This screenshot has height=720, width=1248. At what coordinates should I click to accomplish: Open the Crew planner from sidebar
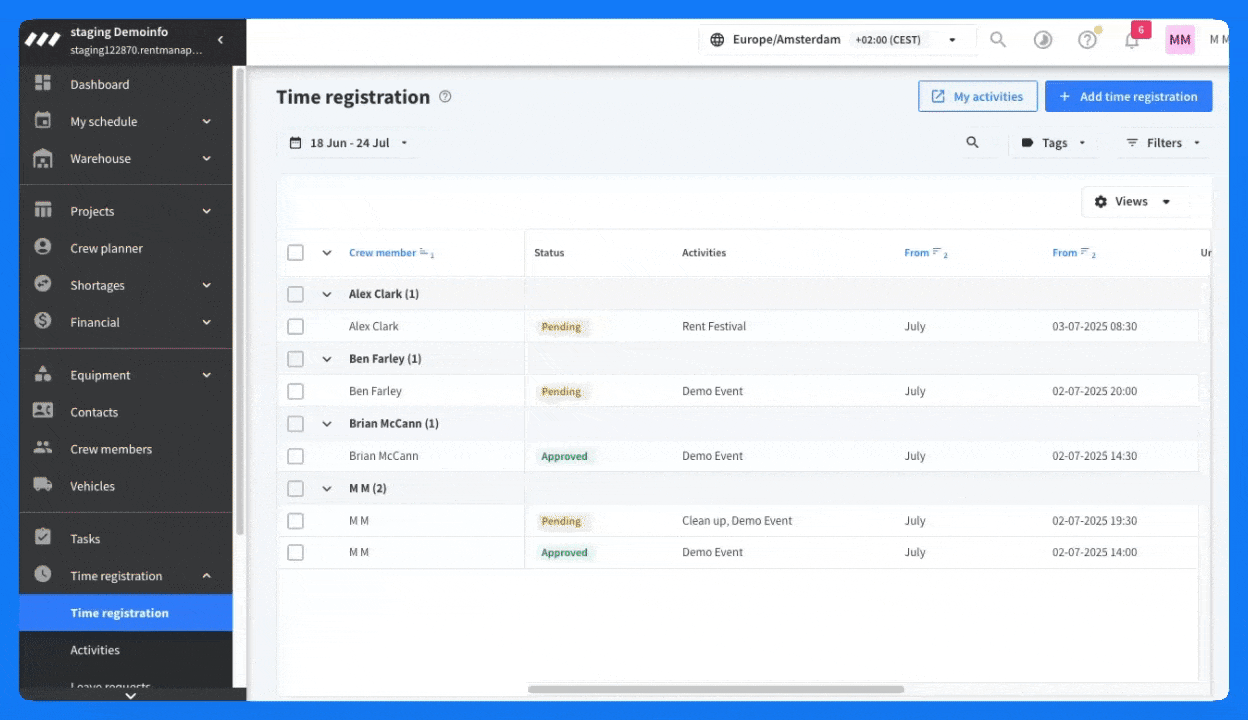[106, 248]
